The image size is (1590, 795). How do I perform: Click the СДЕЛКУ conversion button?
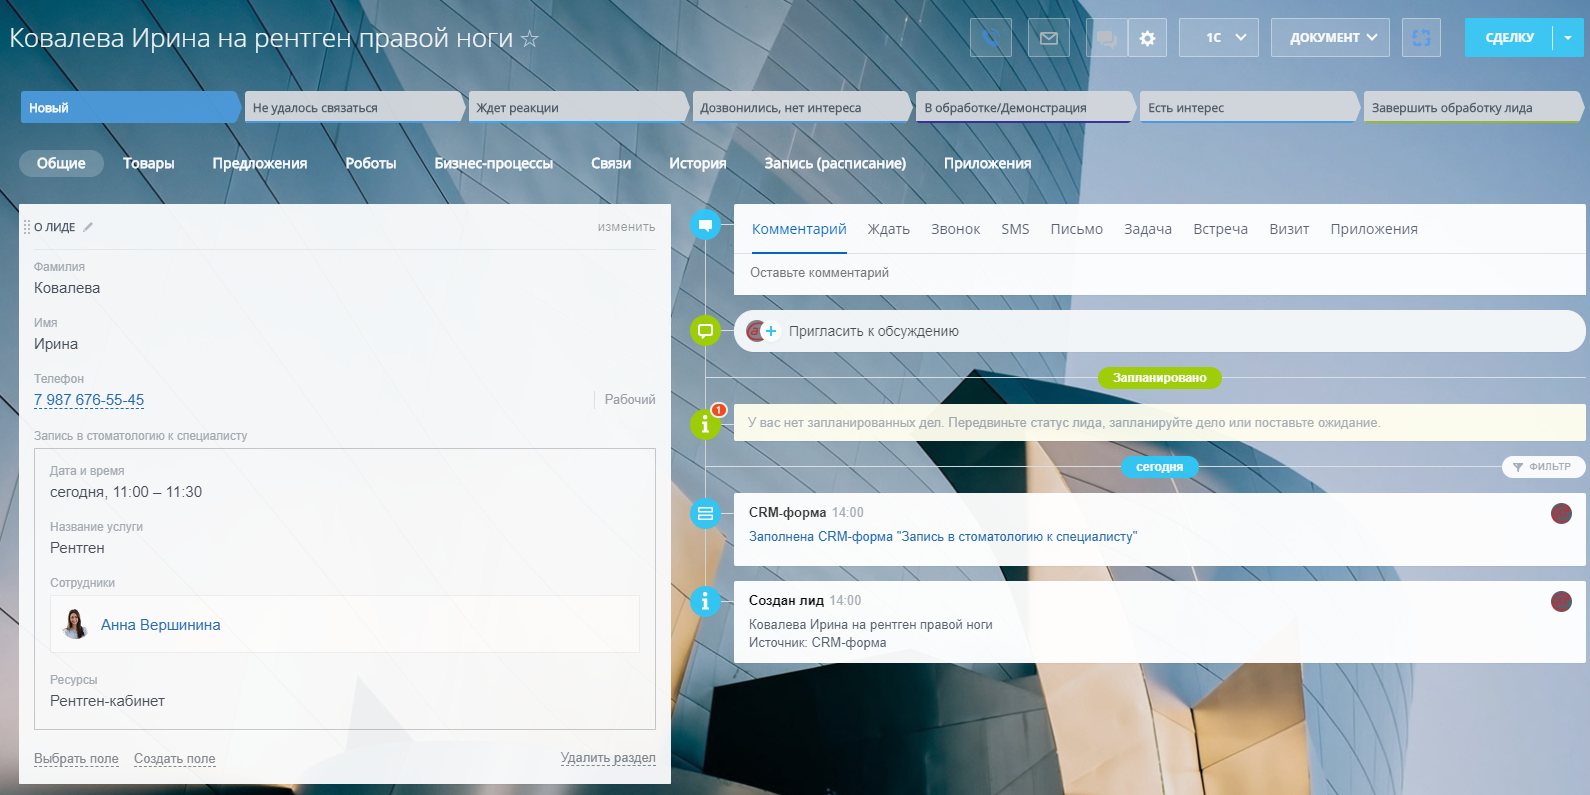pos(1509,38)
